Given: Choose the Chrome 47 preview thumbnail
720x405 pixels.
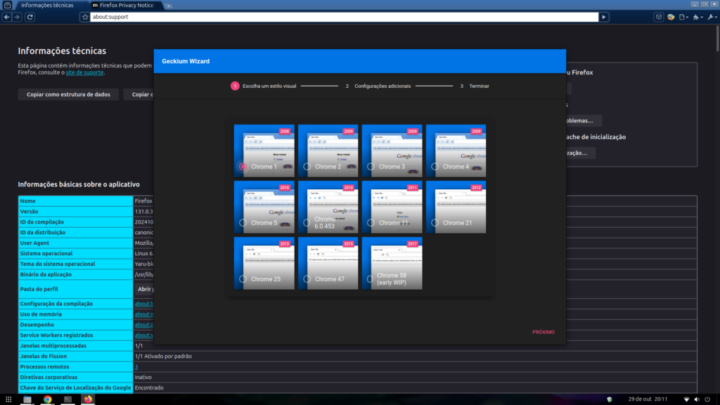Looking at the screenshot, I should (x=328, y=263).
